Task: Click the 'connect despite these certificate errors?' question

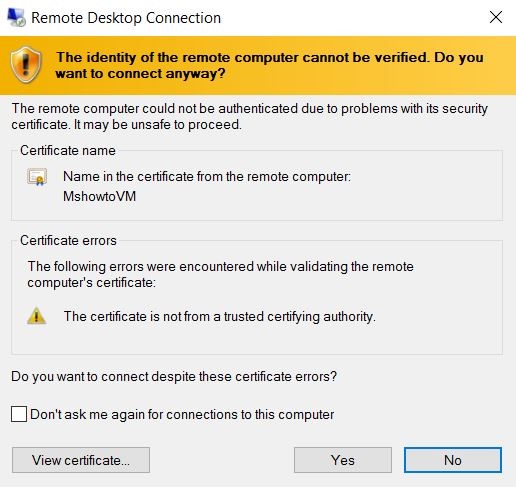Action: point(174,377)
